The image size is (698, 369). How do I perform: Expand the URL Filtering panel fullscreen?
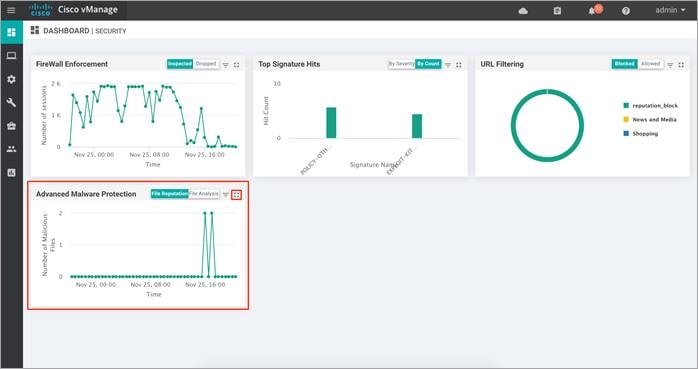(681, 65)
